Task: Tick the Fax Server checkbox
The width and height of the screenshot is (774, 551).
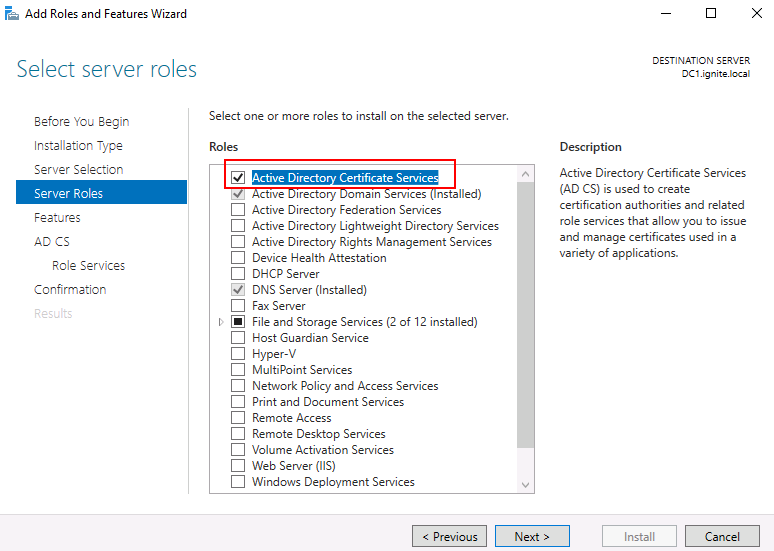Action: [x=238, y=306]
